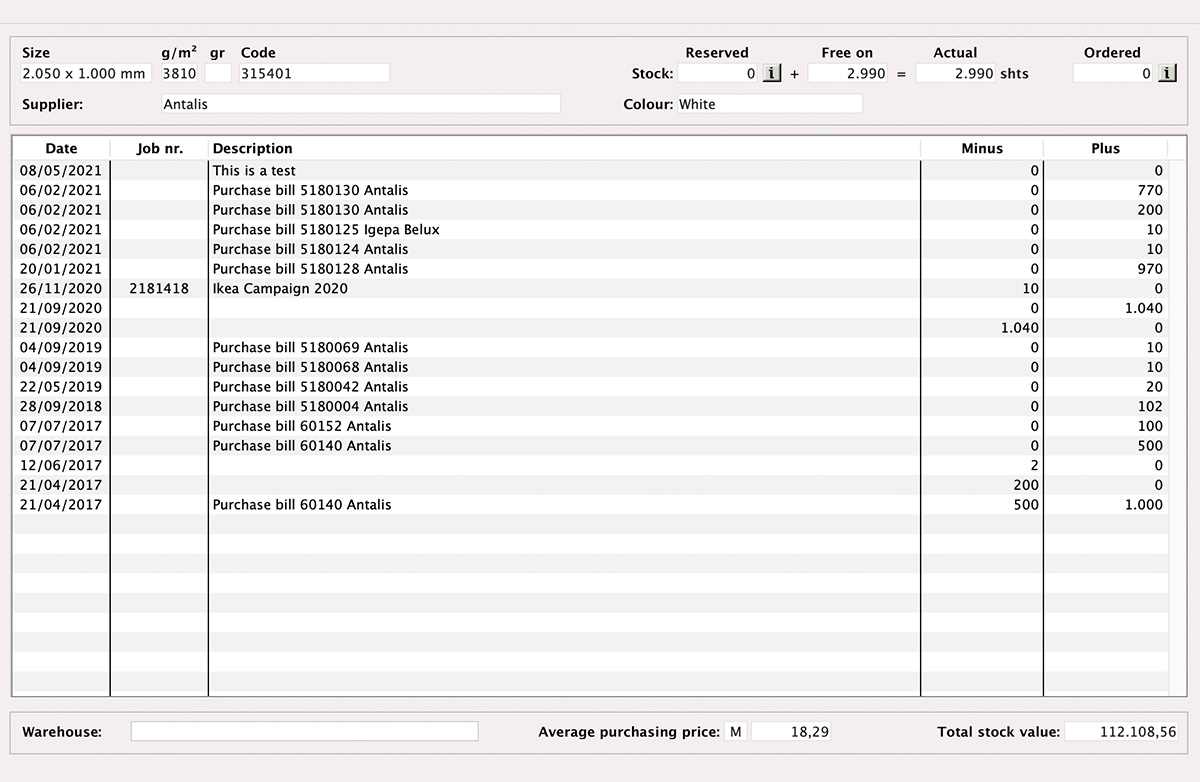Select 'Purchase bill 5180069 Antalis' row

[590, 347]
